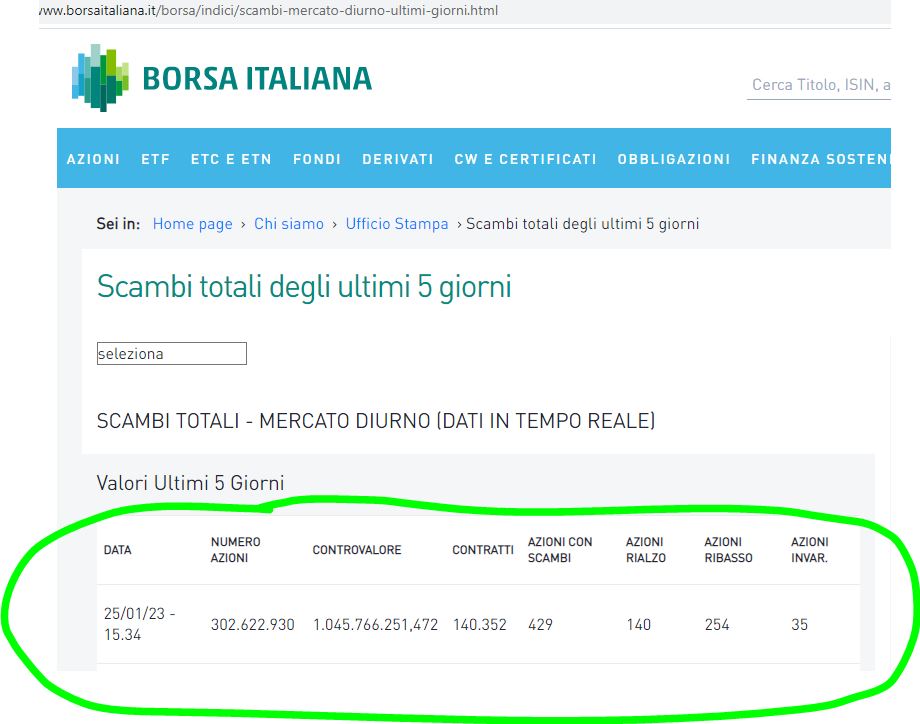Click the DATA column header

(x=117, y=550)
